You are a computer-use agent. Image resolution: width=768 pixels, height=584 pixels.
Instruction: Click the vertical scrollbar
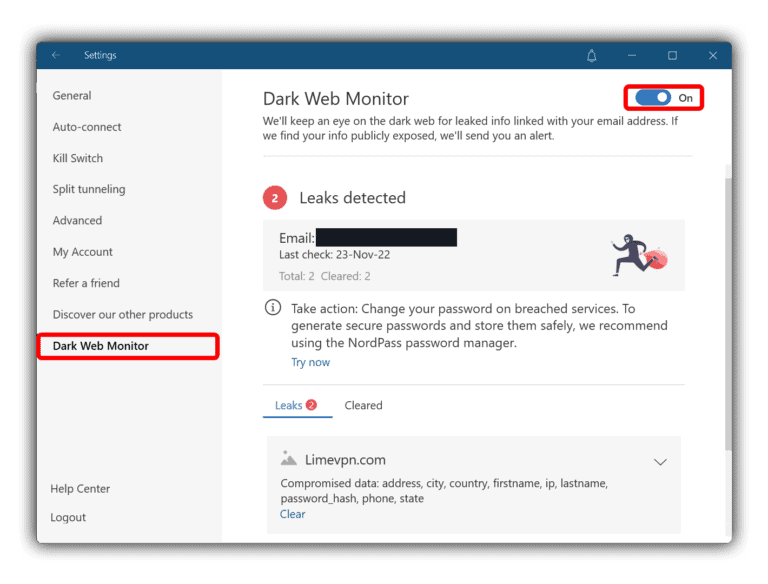(728, 314)
